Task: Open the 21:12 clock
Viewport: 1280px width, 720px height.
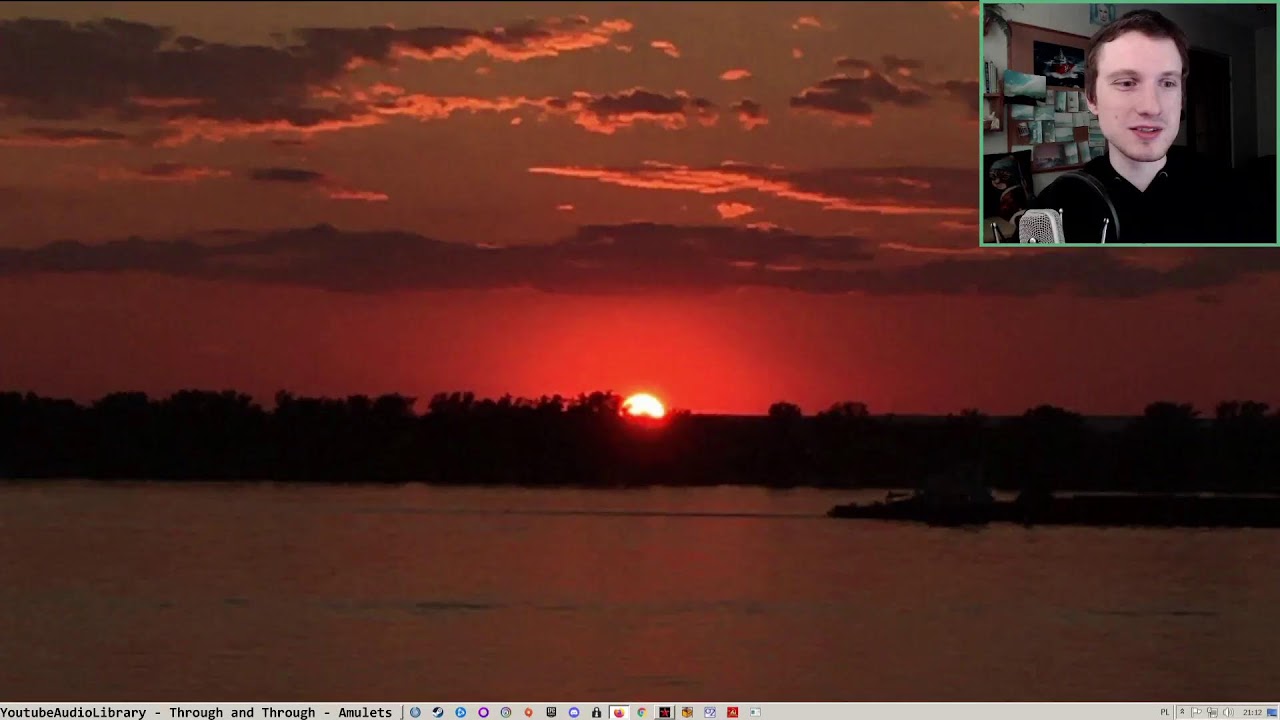Action: [x=1252, y=712]
